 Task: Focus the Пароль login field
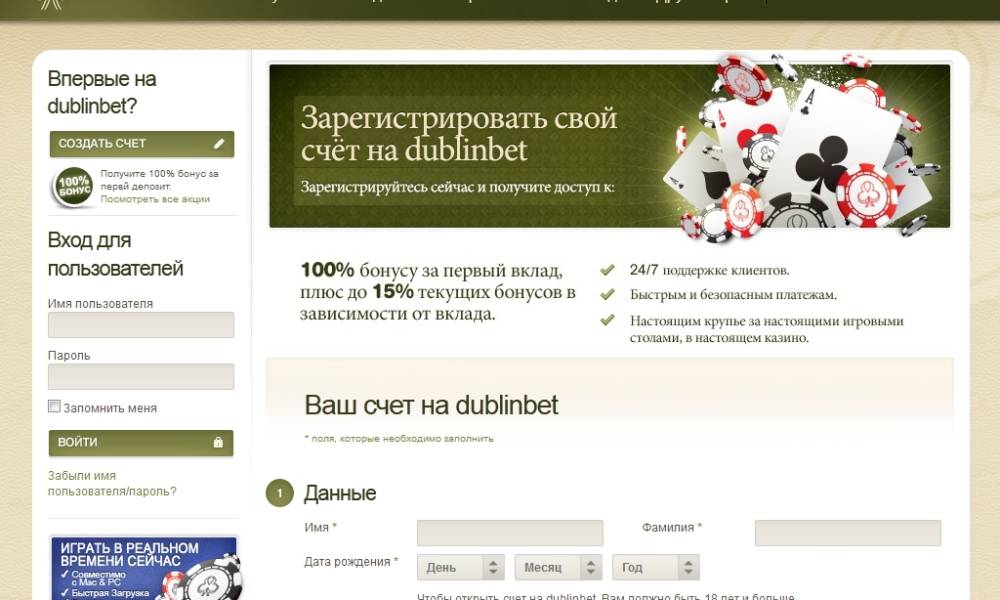click(x=141, y=376)
